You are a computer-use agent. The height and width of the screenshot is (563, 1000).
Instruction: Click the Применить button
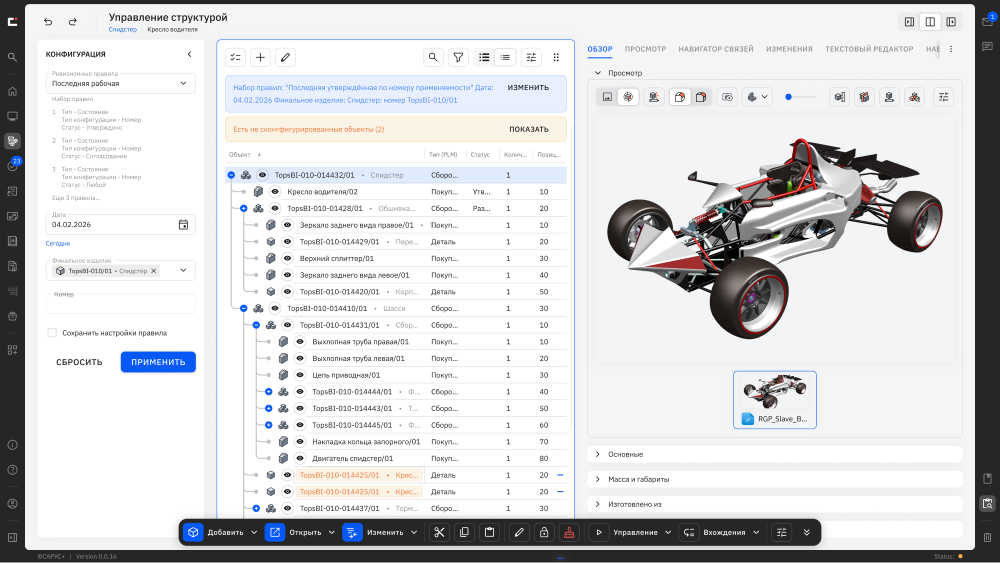(158, 362)
